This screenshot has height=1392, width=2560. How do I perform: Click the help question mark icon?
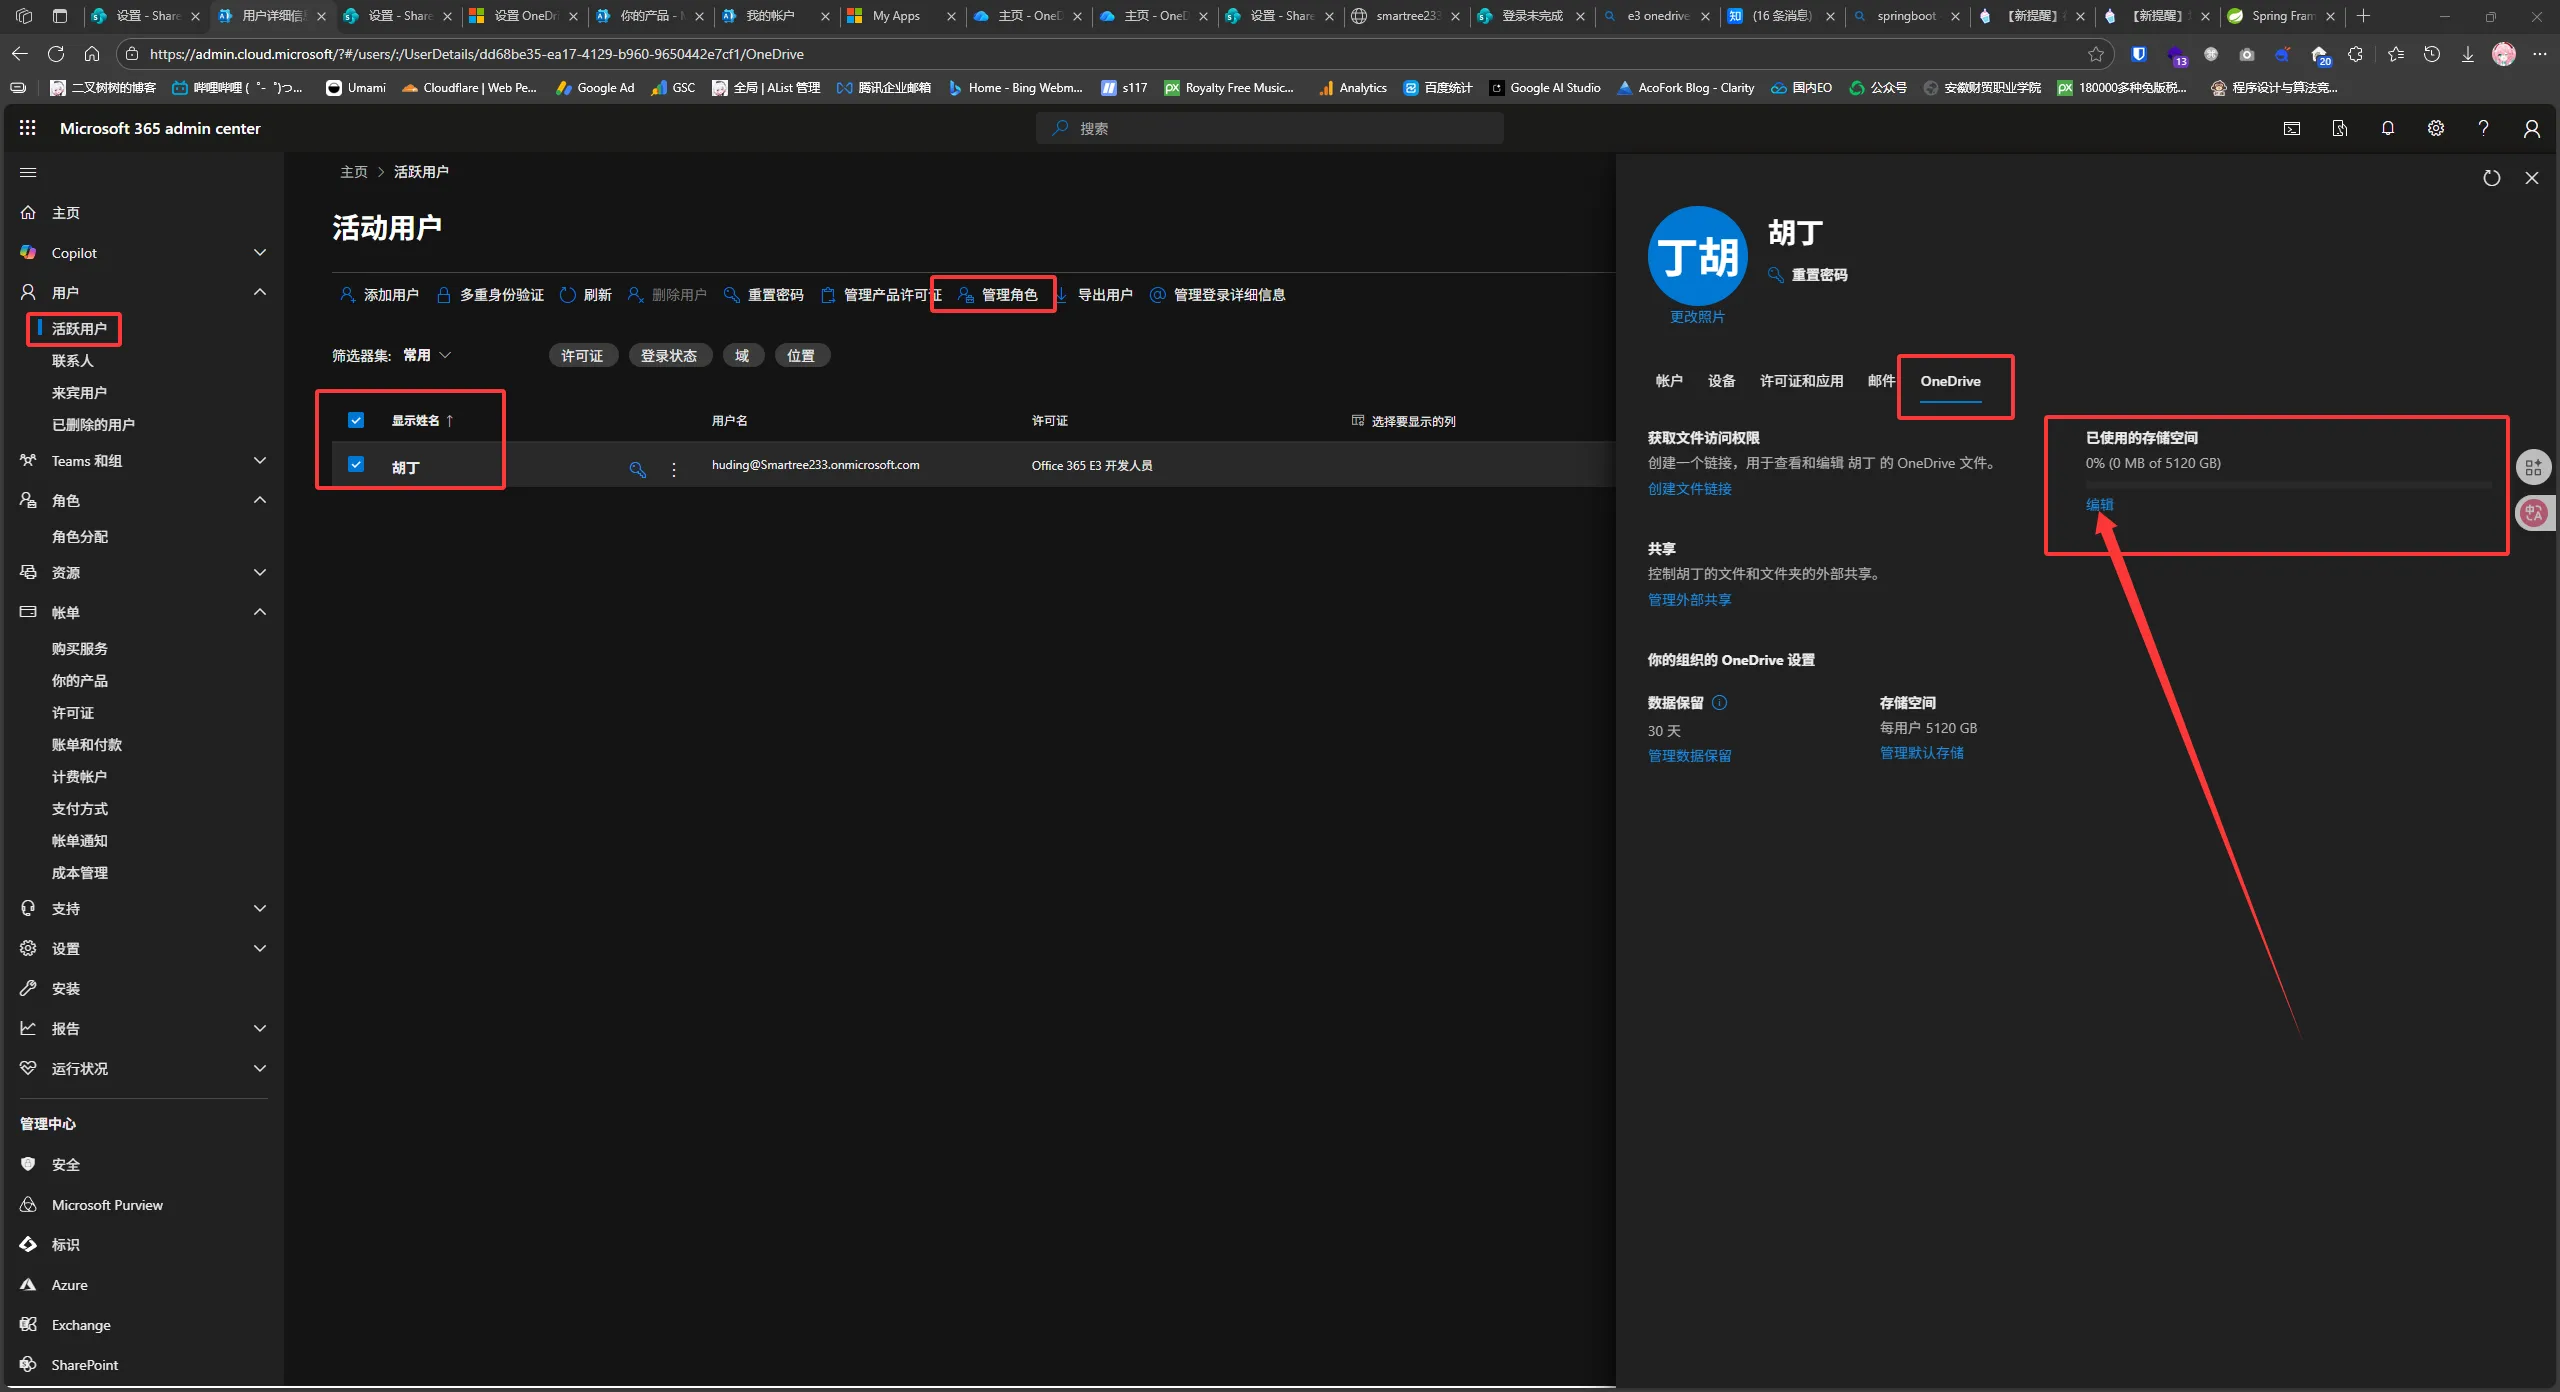pos(2483,128)
